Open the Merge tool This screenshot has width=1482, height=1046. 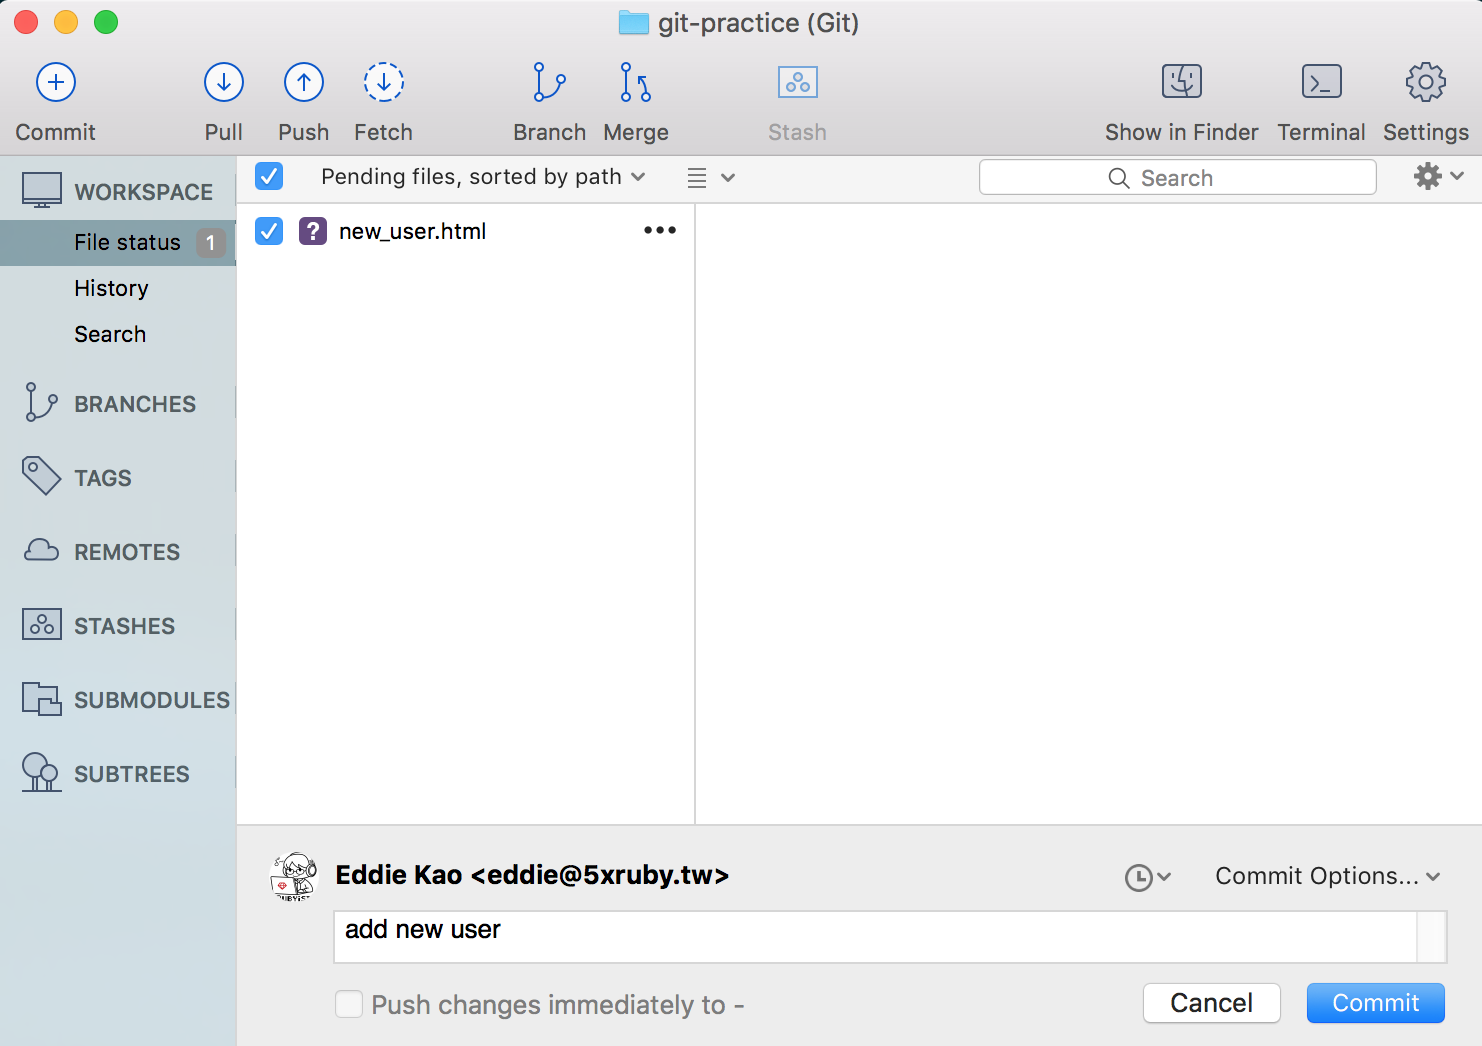point(635,83)
